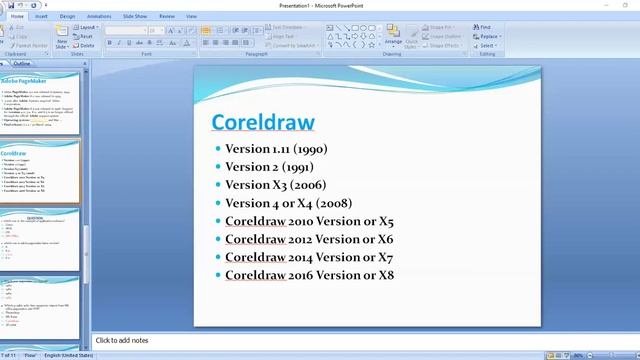The width and height of the screenshot is (640, 360).
Task: Switch to the Outline pane tab
Action: coord(22,64)
